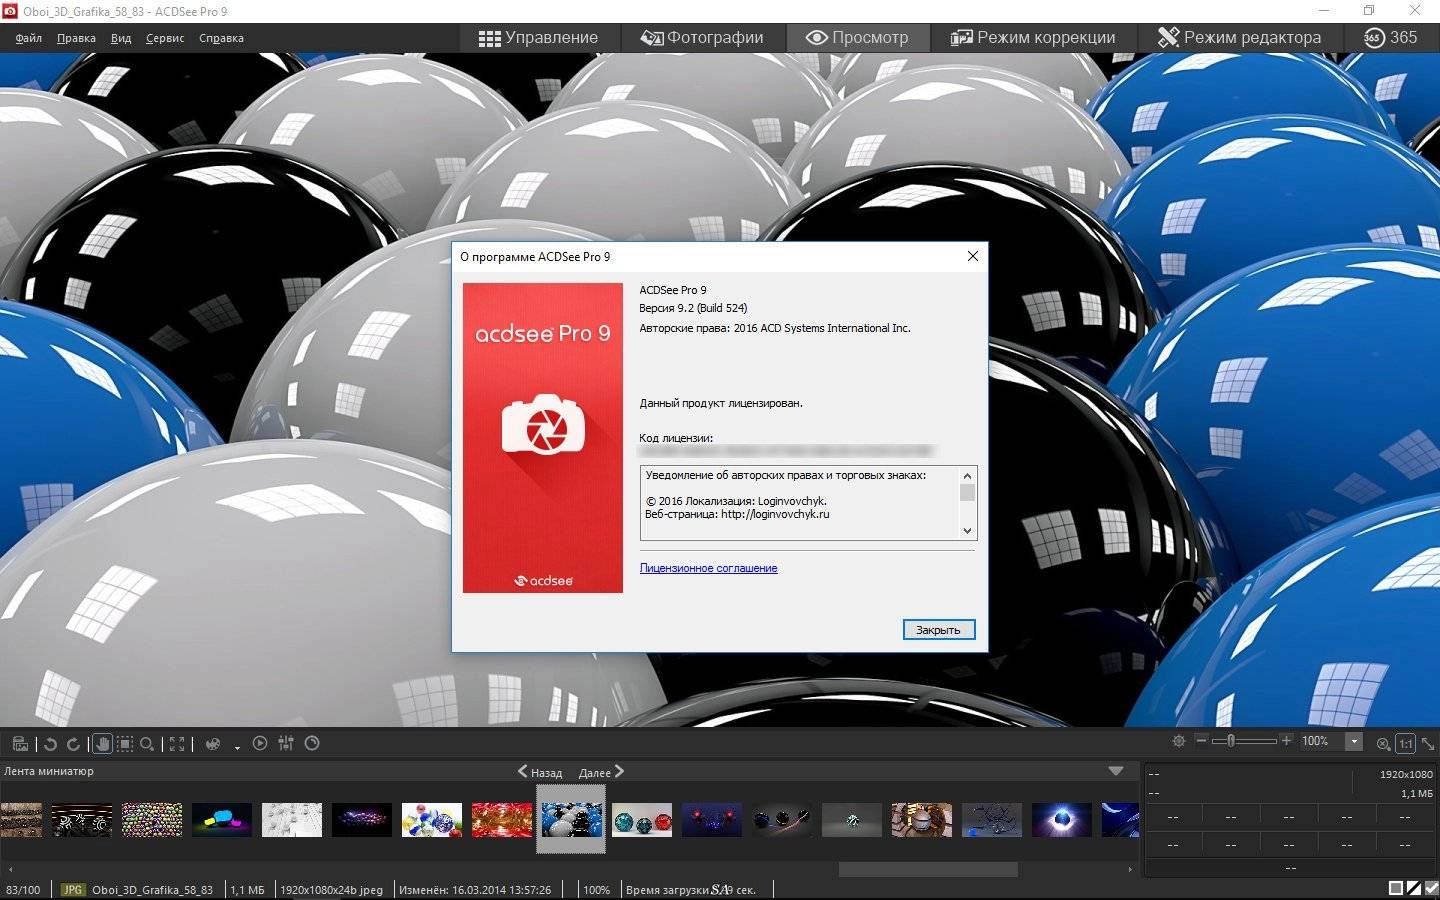Close About ACDSee dialog with X
Viewport: 1440px width, 900px height.
point(972,256)
